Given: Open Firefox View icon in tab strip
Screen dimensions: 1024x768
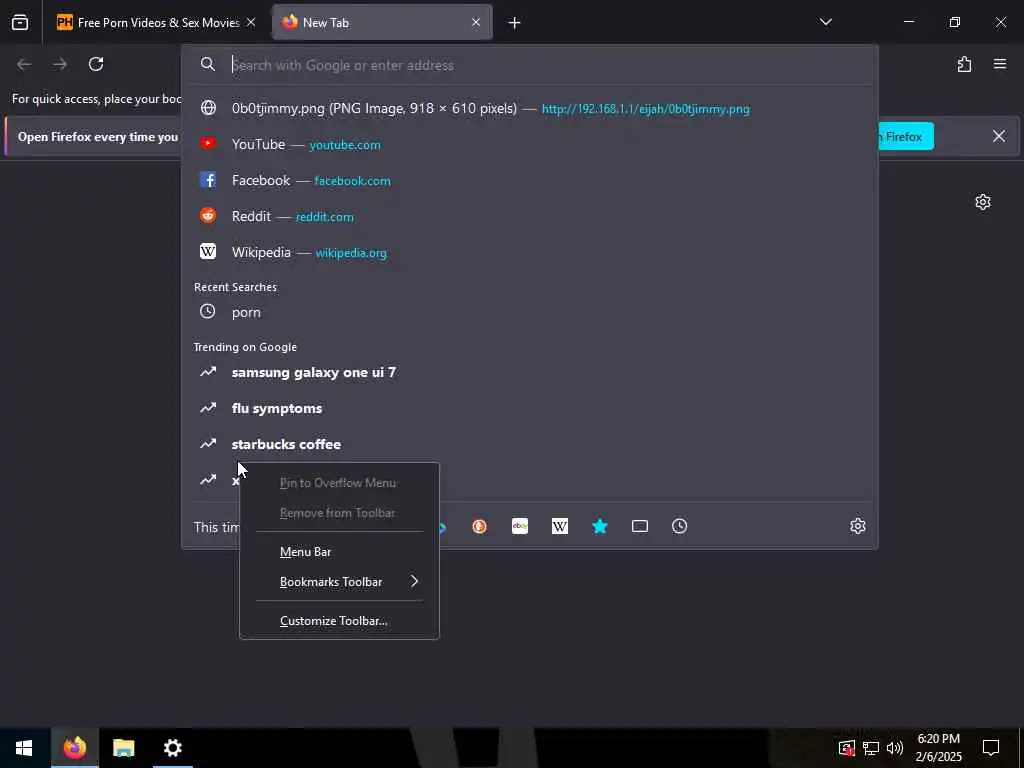Looking at the screenshot, I should coord(20,23).
